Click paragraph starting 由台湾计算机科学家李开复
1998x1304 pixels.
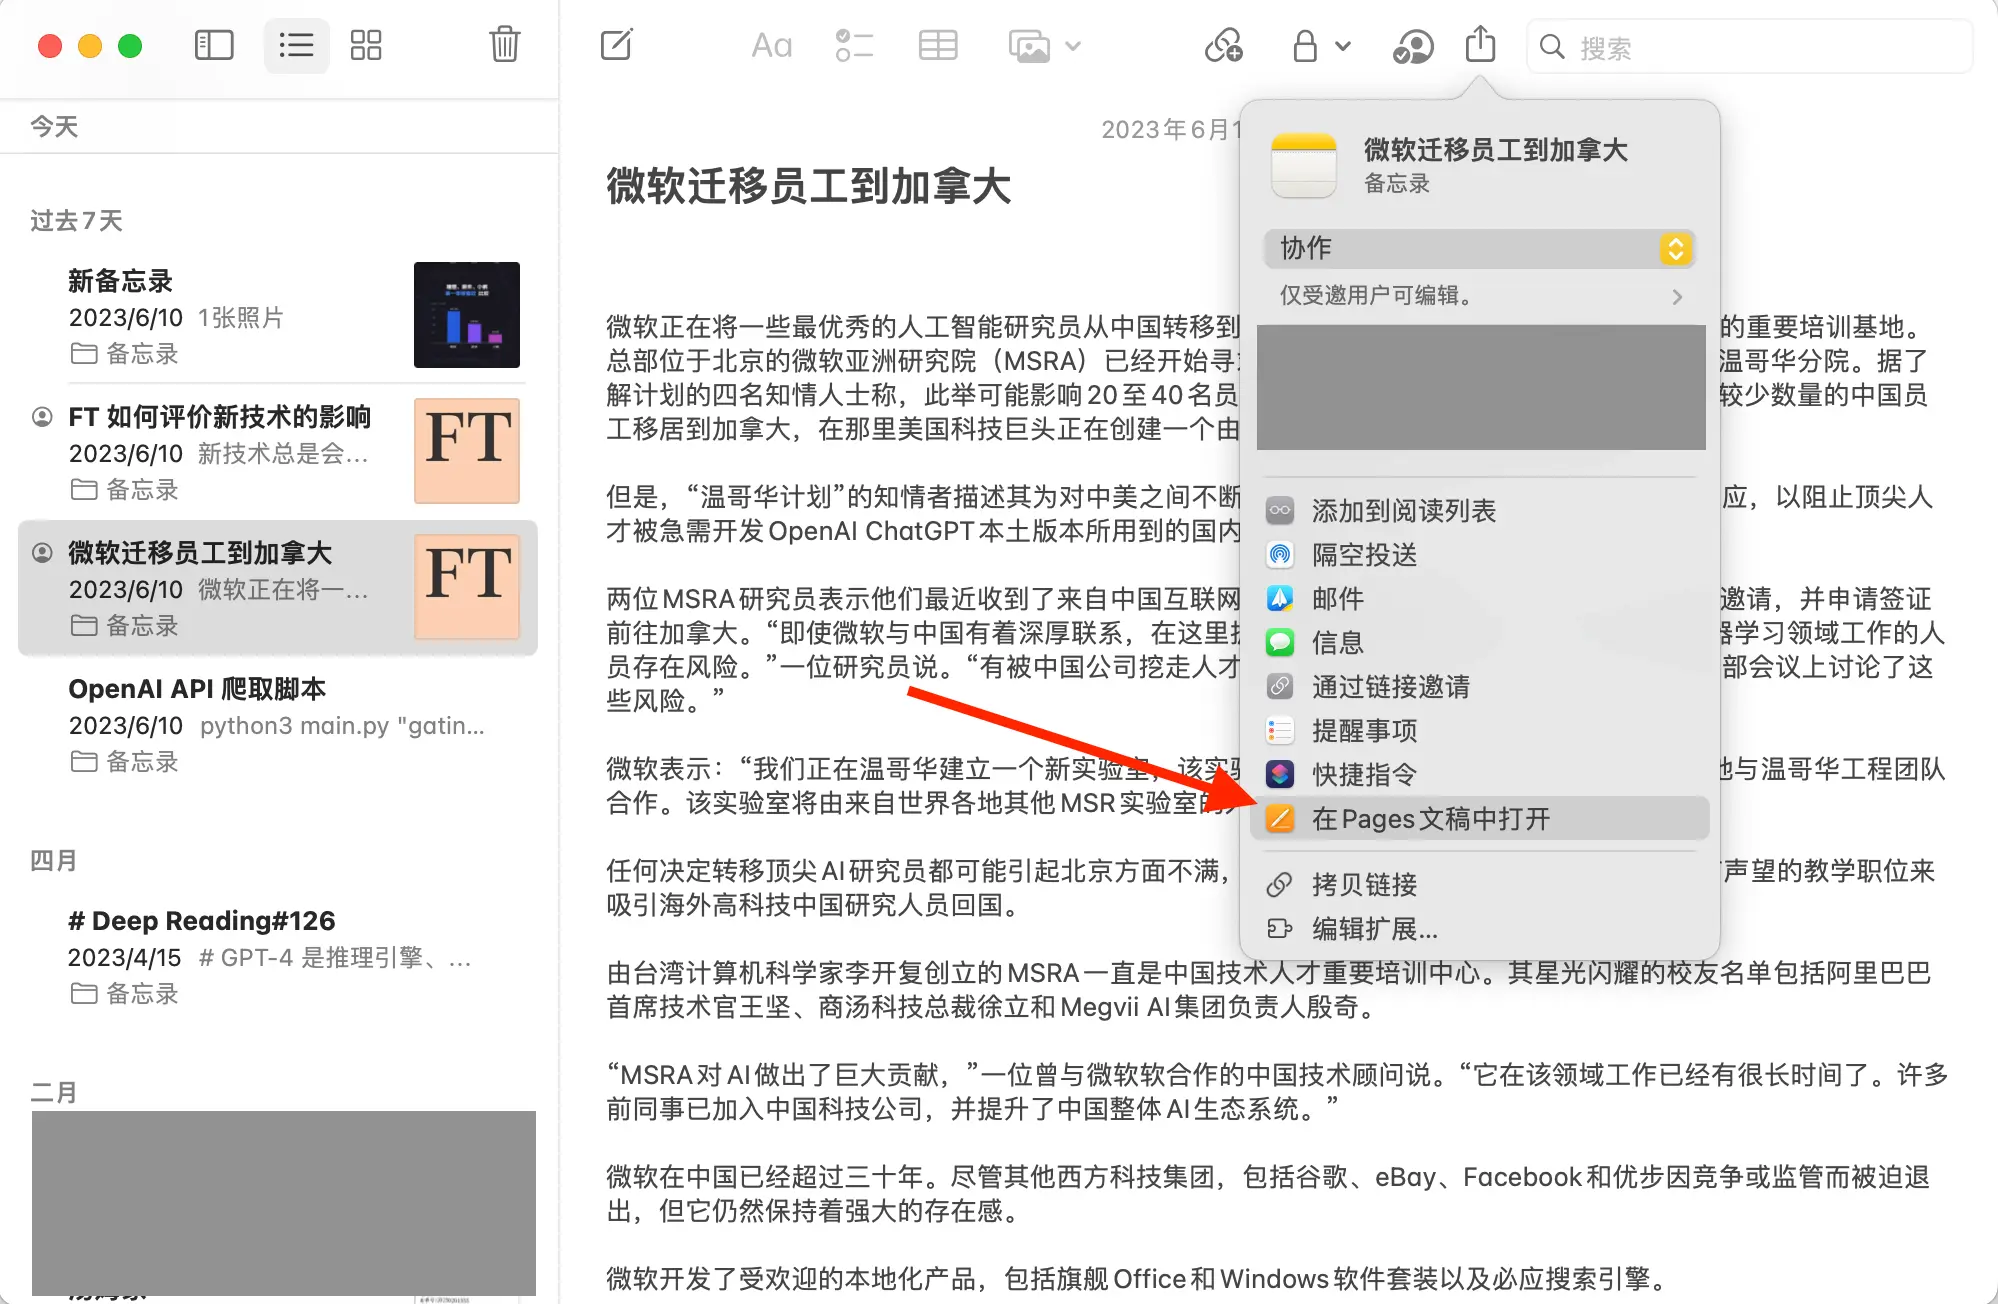pos(1268,990)
